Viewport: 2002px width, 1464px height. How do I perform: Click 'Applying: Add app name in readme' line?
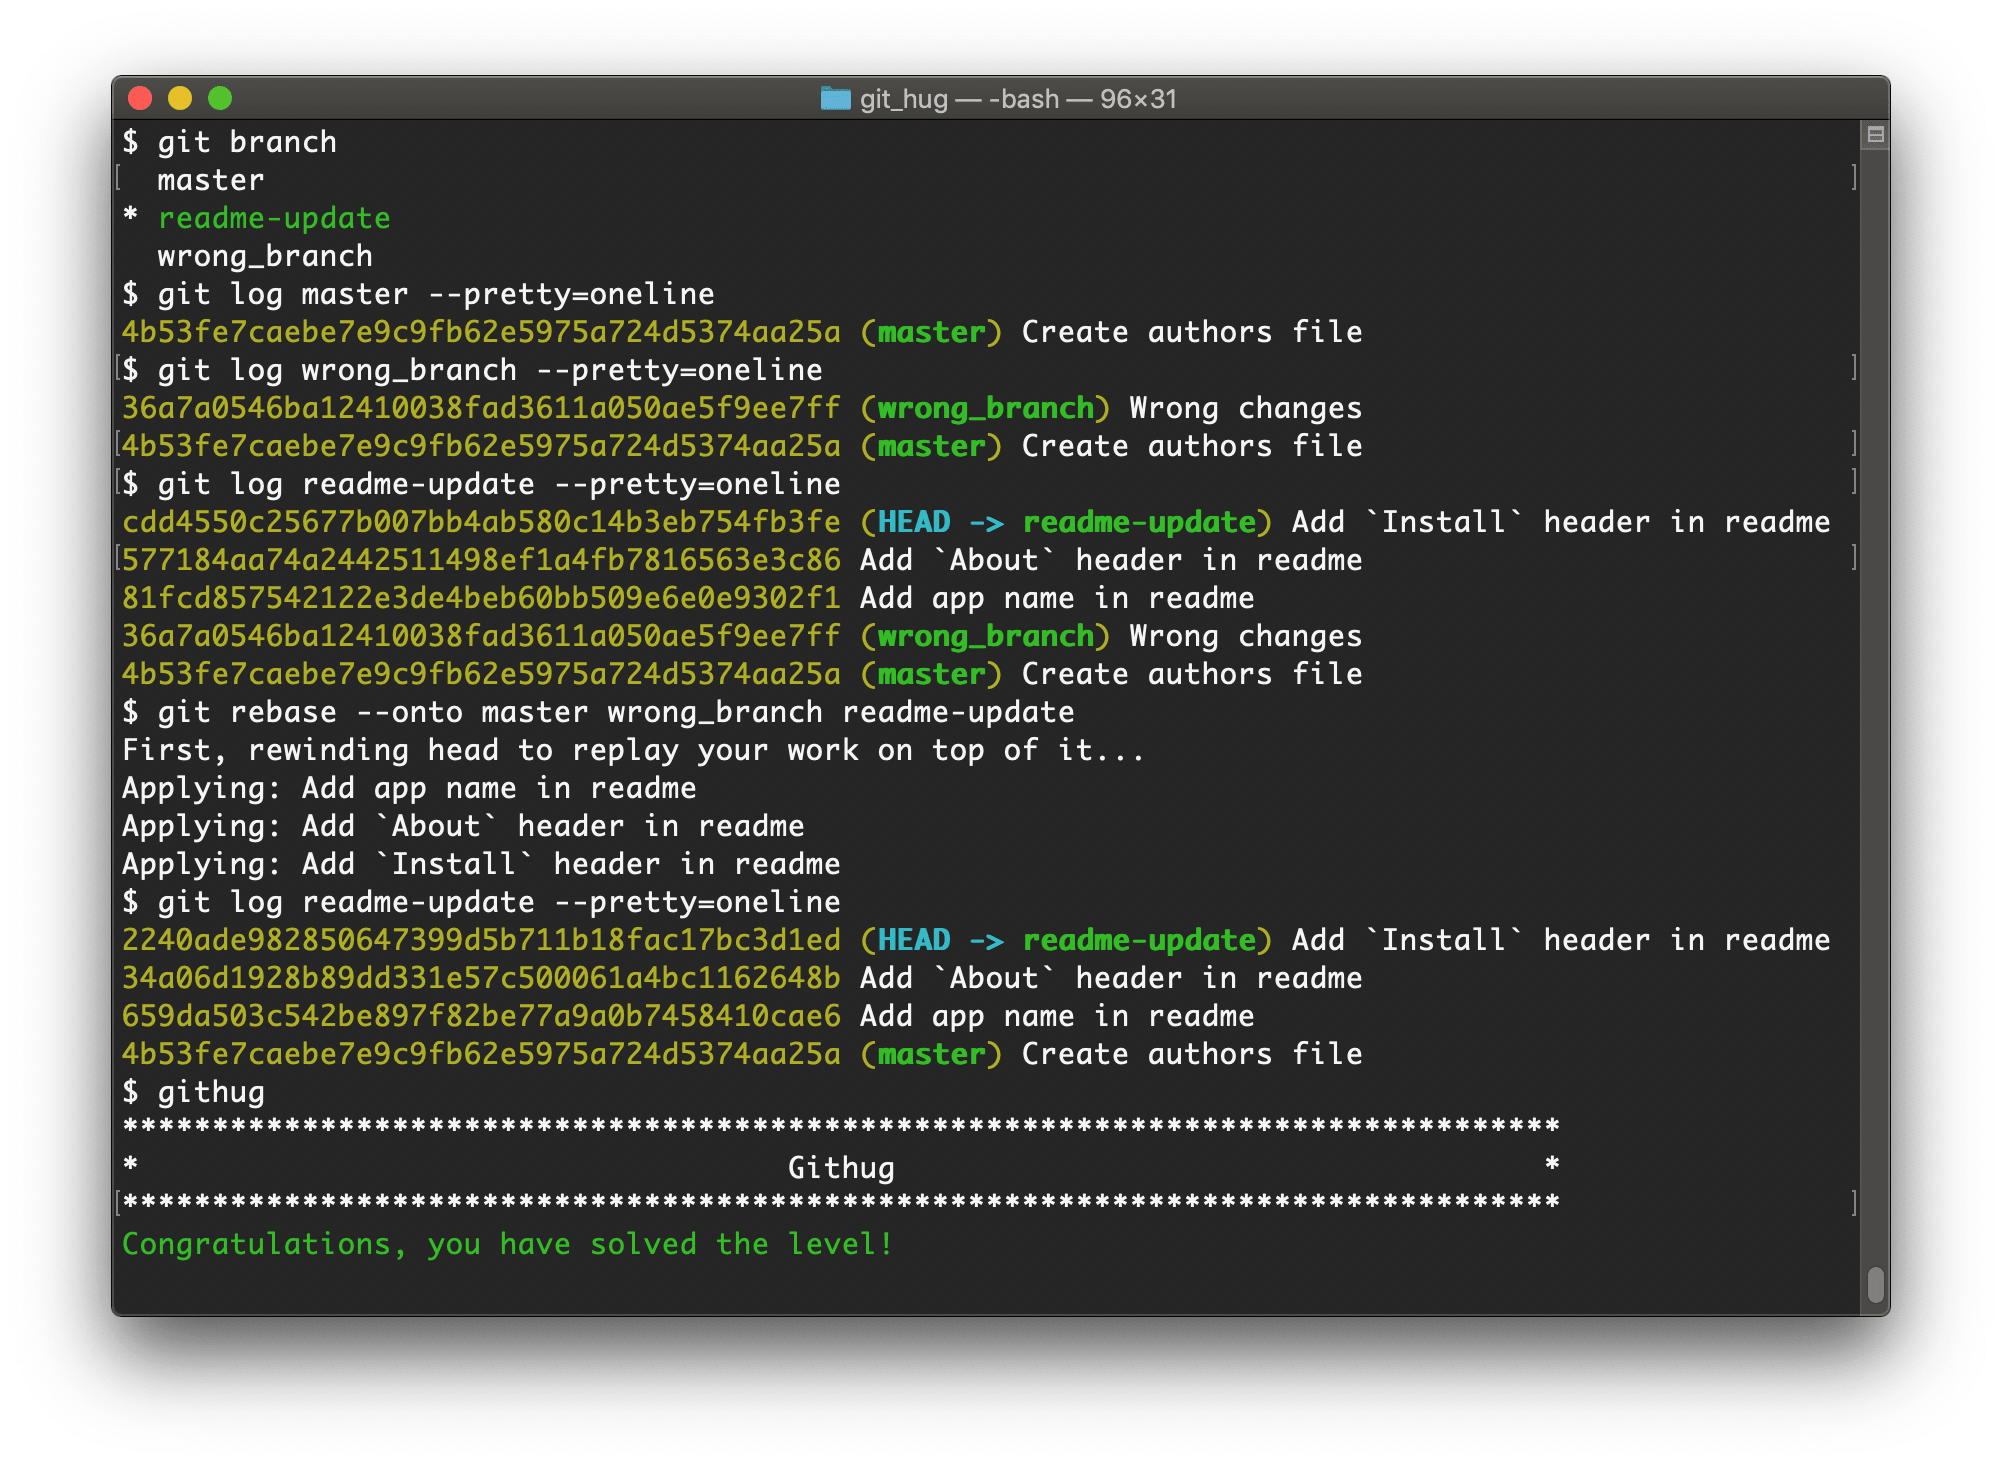click(409, 788)
